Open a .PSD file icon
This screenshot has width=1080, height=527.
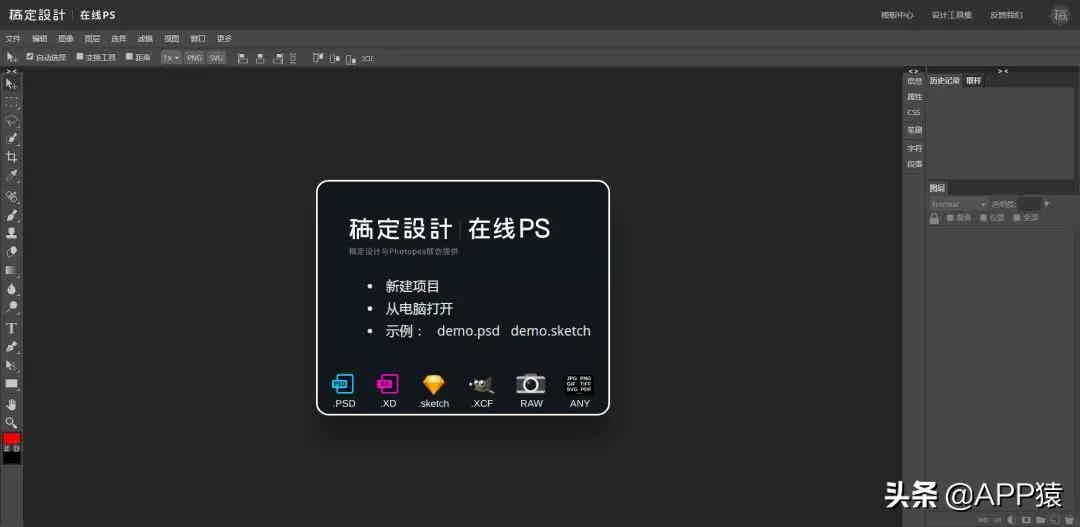[x=343, y=384]
